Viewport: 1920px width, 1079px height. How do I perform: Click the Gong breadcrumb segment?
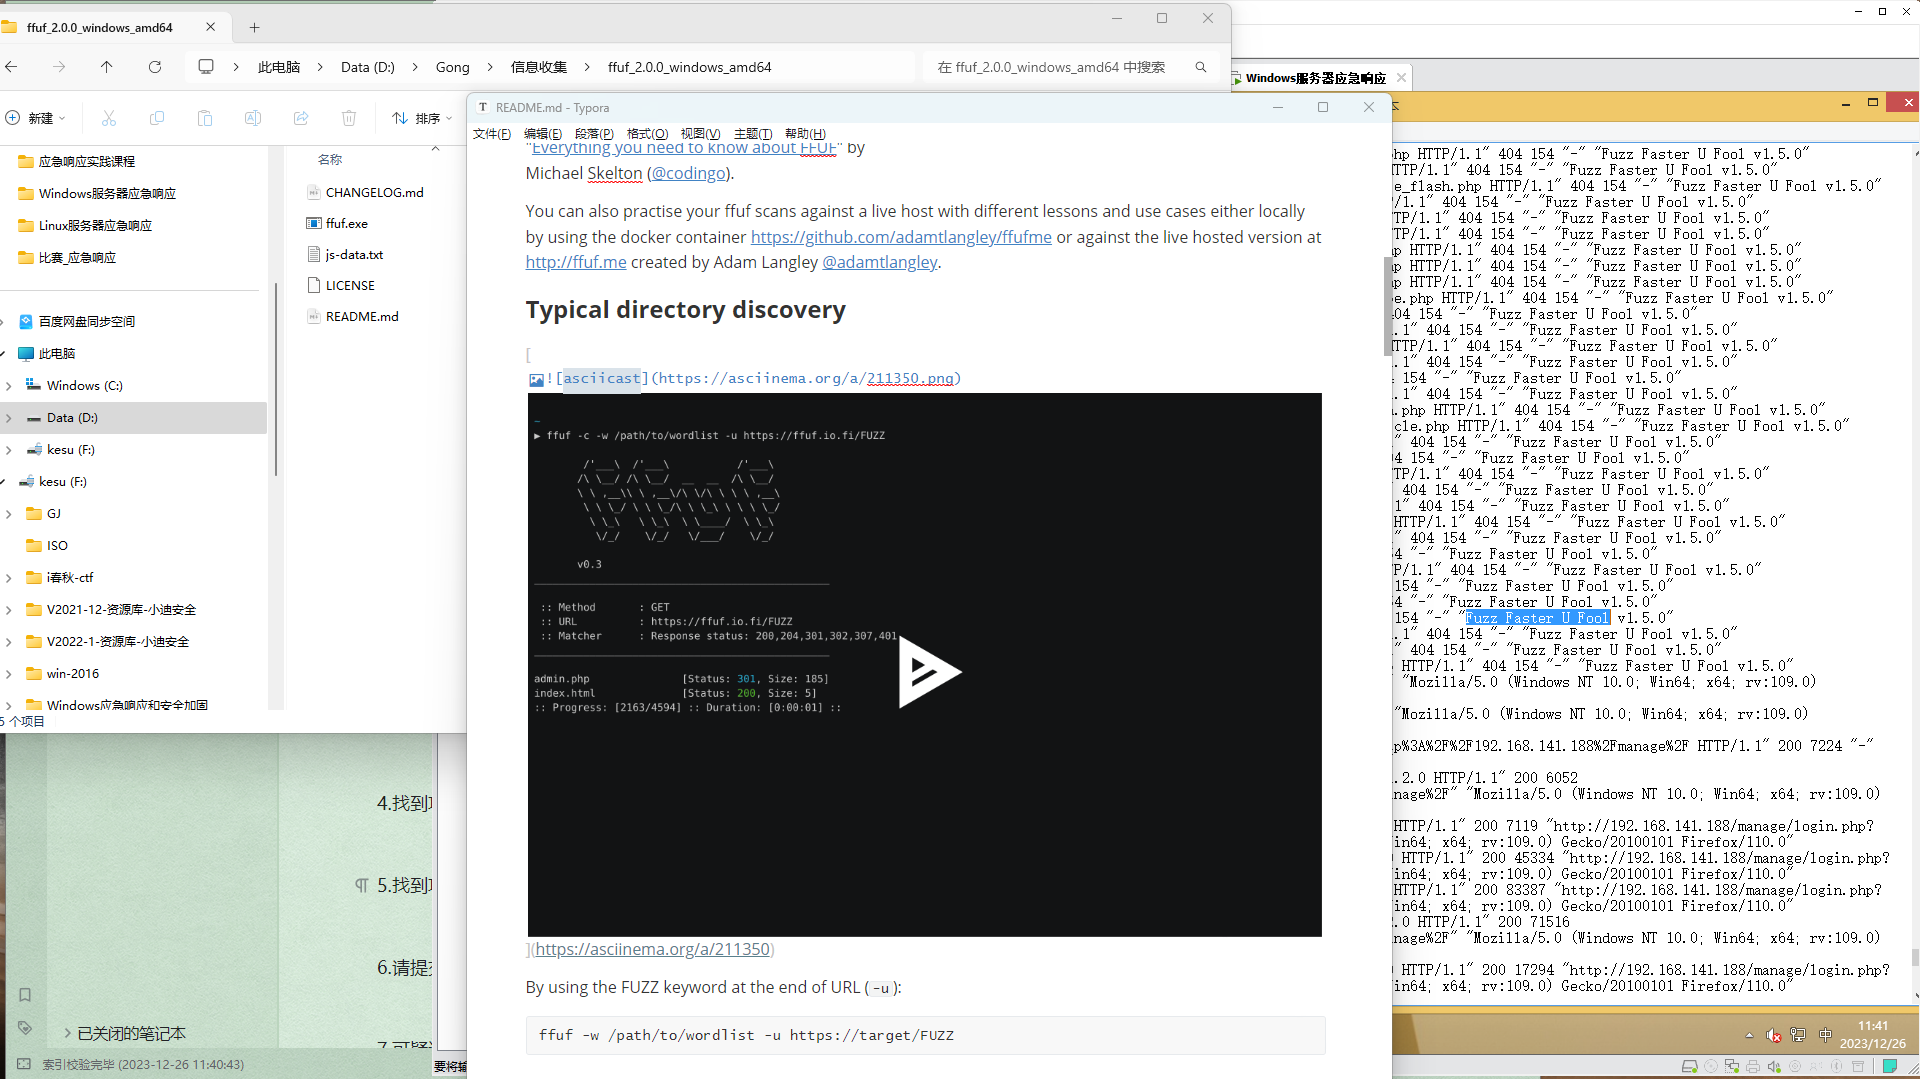(452, 67)
